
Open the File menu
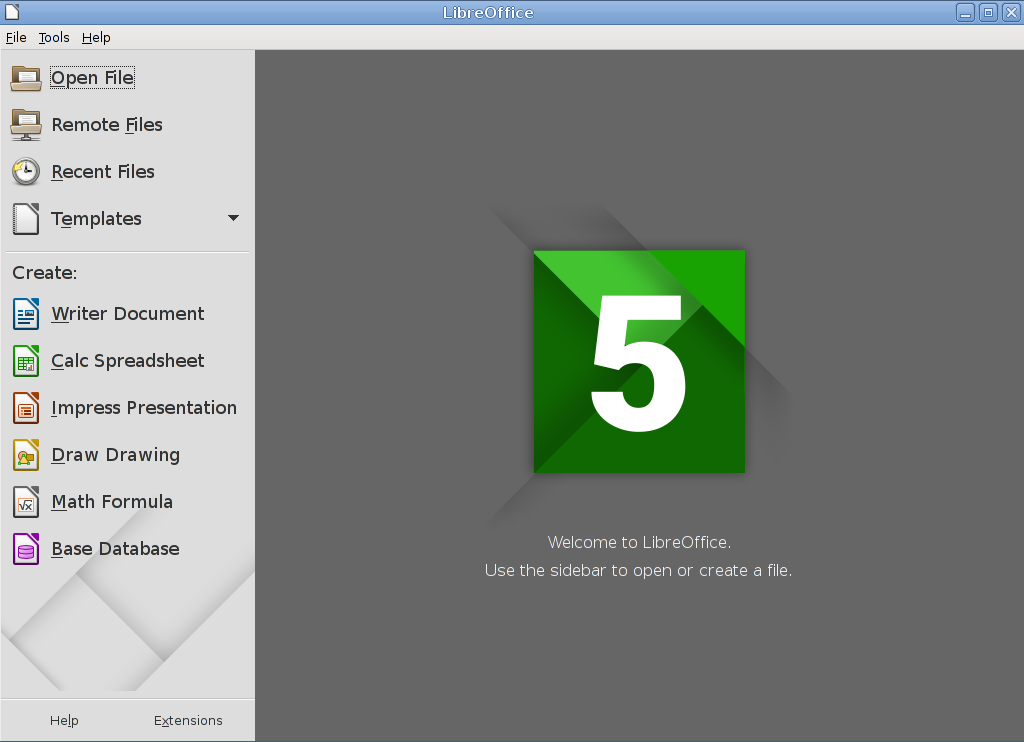click(x=16, y=38)
